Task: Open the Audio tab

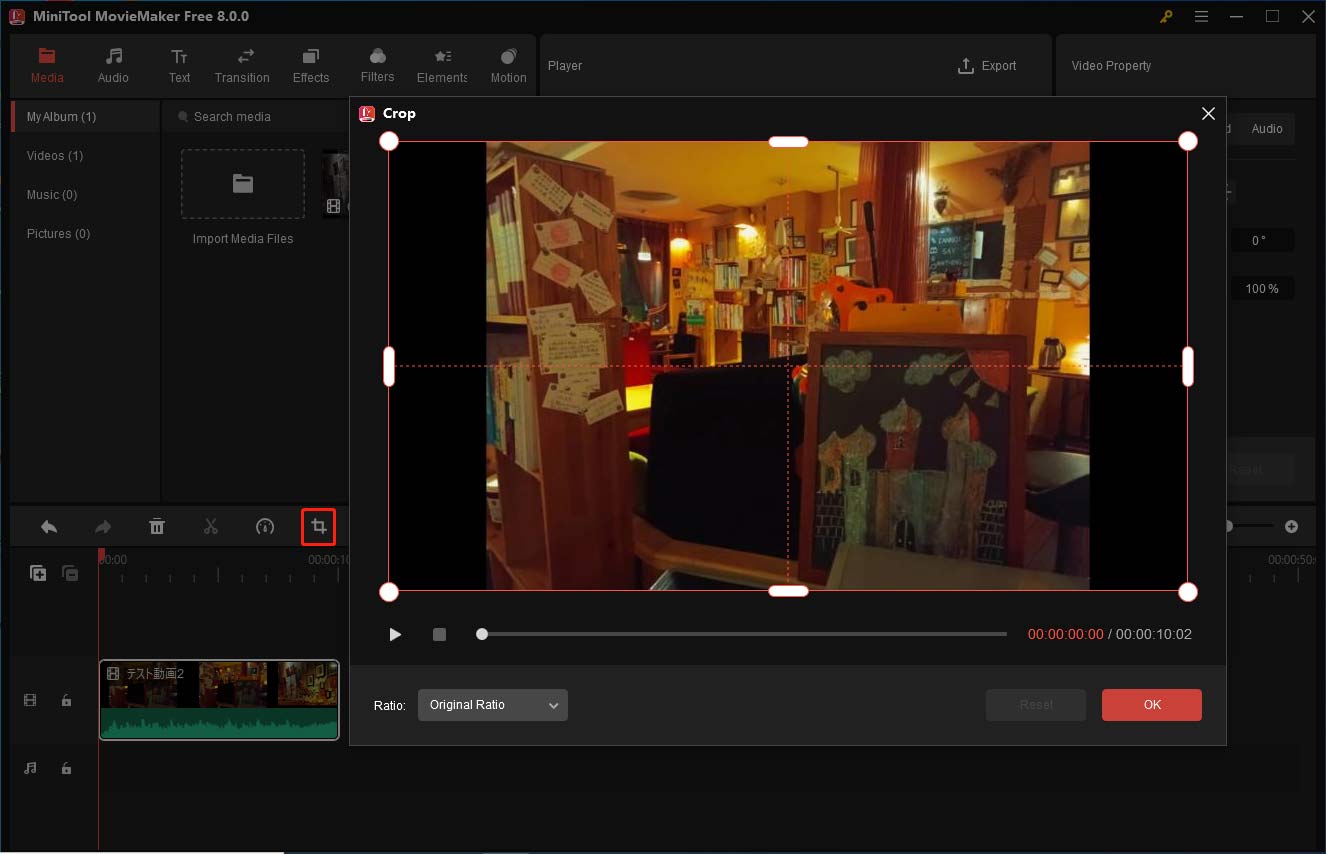Action: tap(113, 65)
